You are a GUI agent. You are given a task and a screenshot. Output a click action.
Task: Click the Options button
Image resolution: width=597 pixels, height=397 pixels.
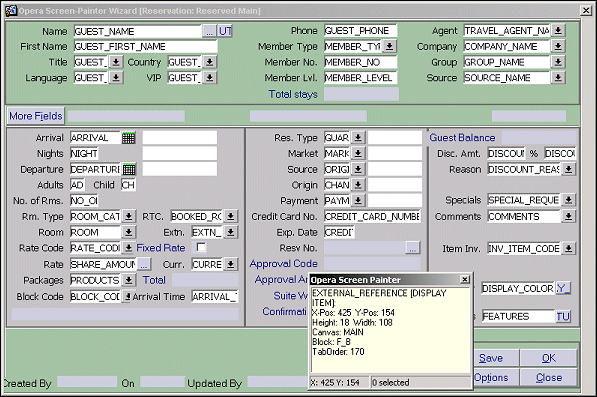[490, 378]
